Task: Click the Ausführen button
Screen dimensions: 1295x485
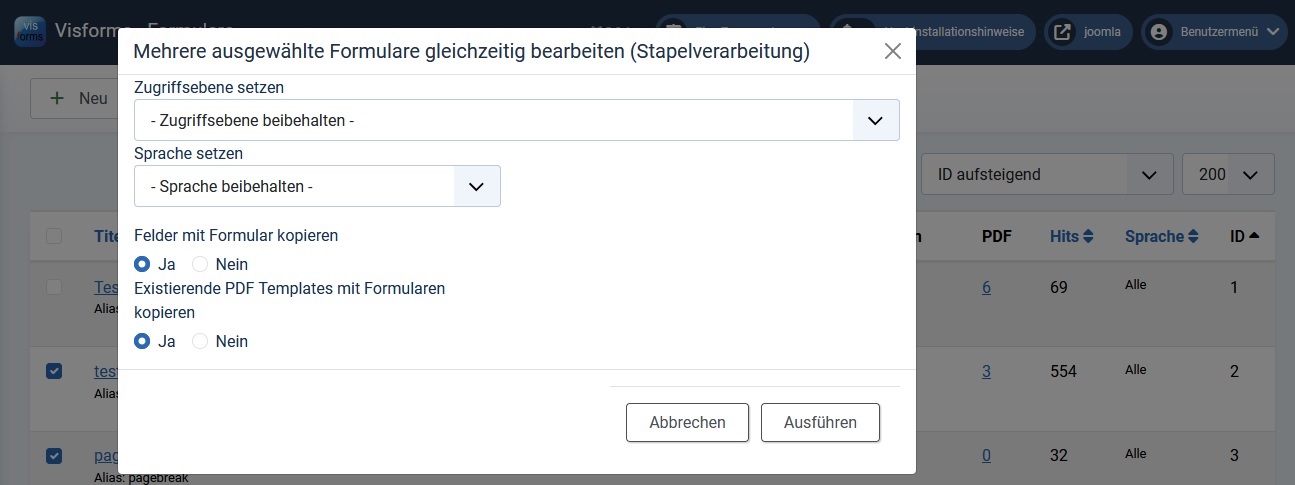Action: tap(820, 422)
